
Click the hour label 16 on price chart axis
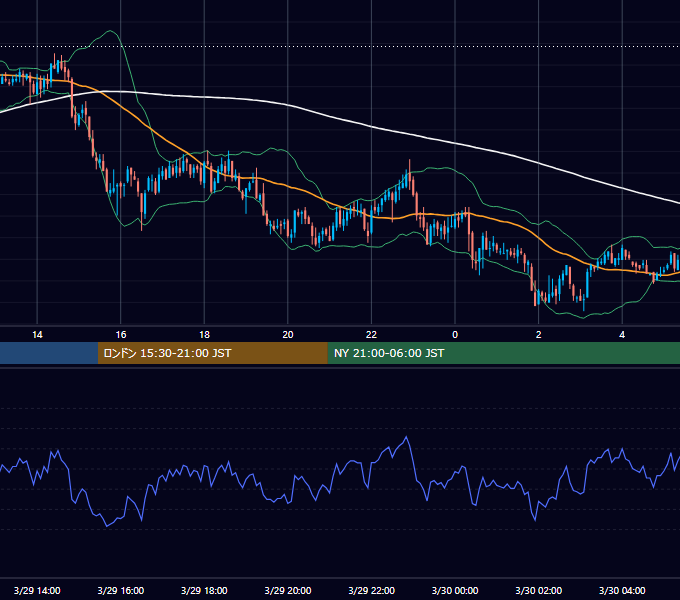[x=121, y=335]
